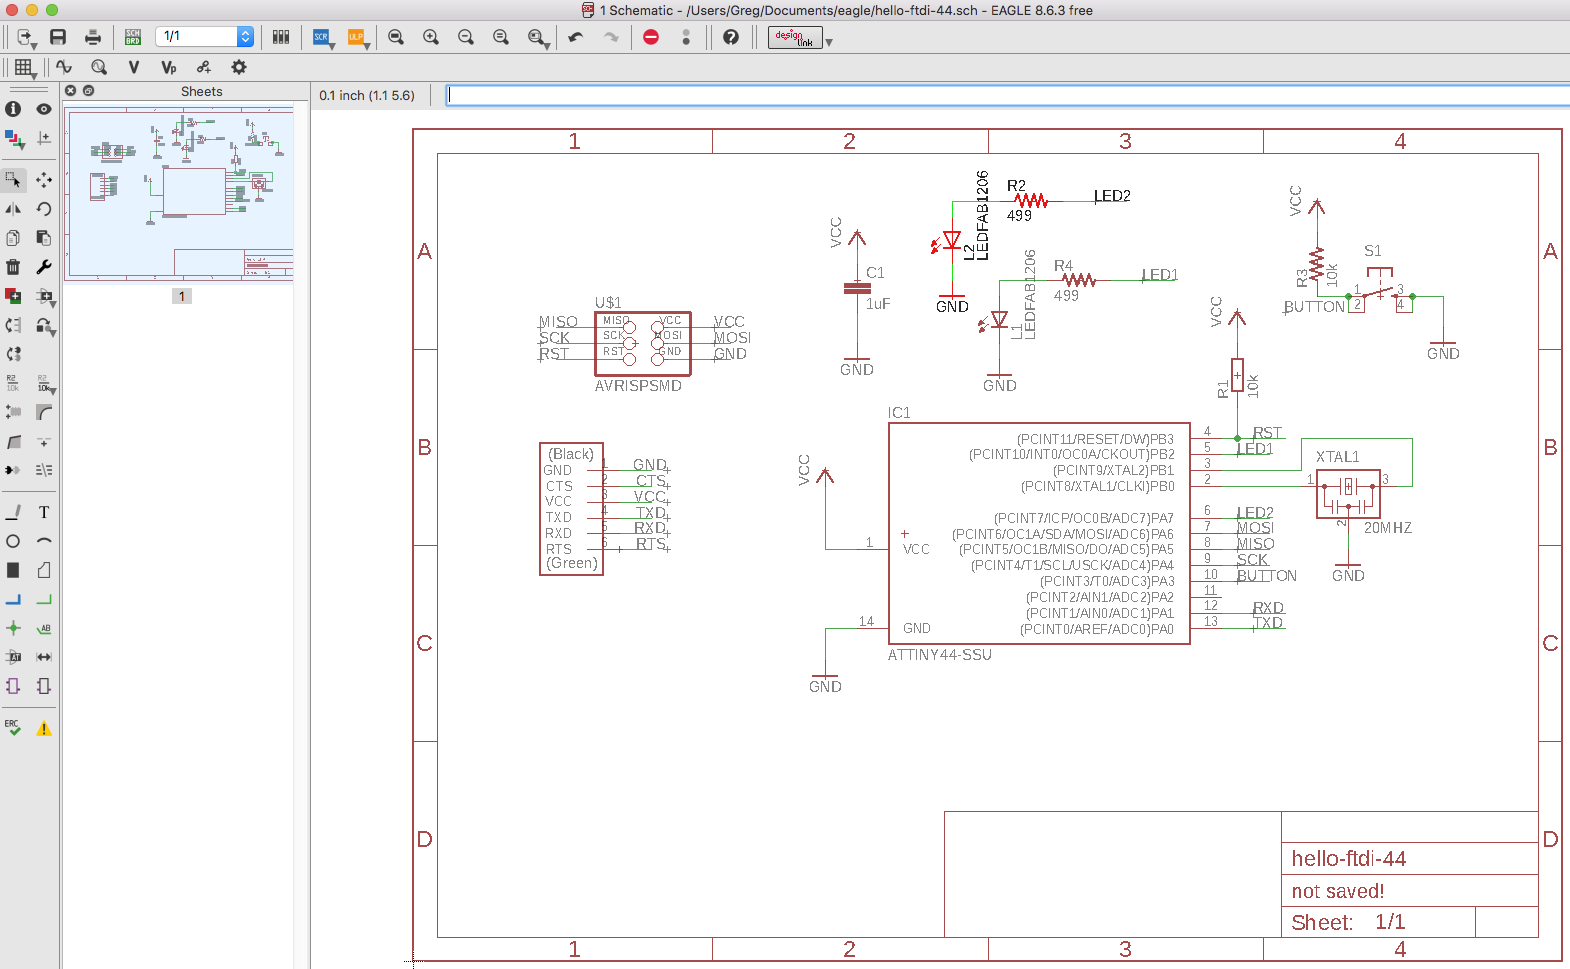Select the sheet 1 thumbnail preview
Image resolution: width=1570 pixels, height=969 pixels.
click(179, 193)
